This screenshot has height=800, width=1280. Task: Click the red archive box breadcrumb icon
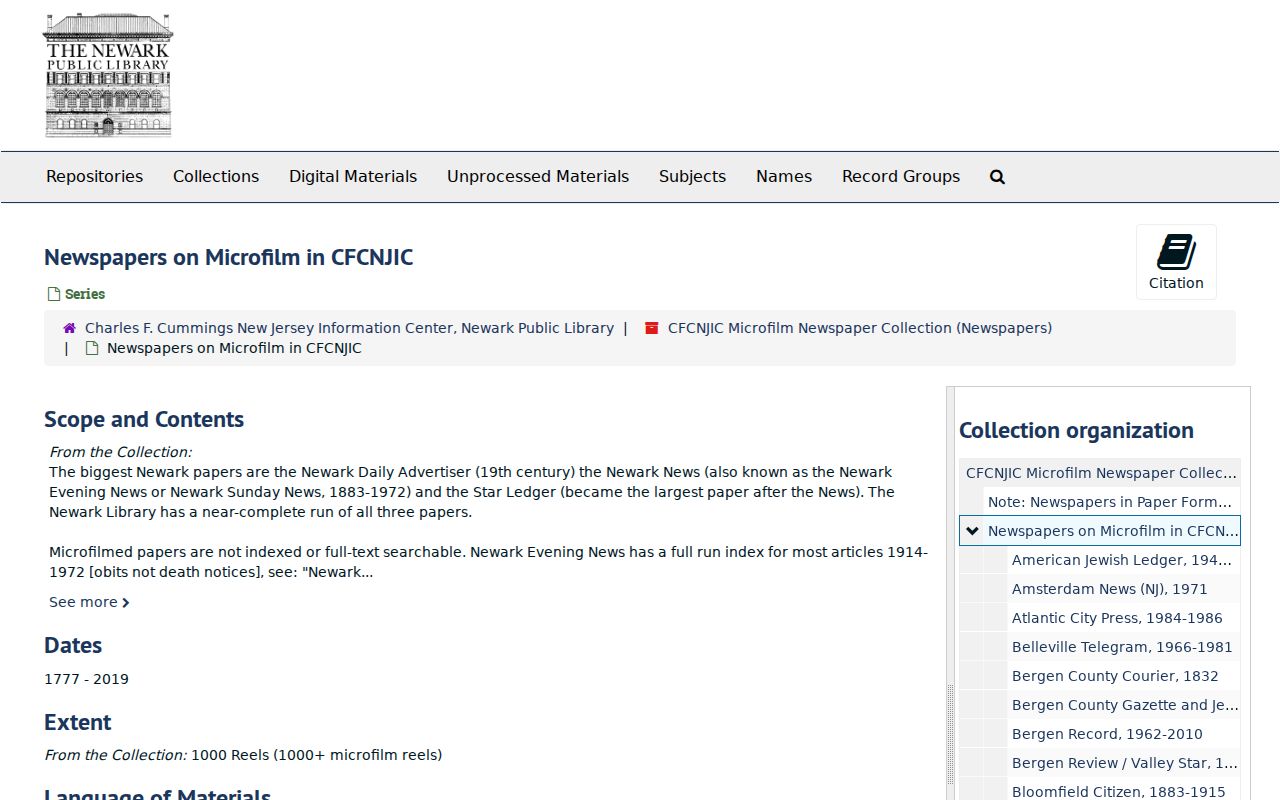pyautogui.click(x=652, y=328)
